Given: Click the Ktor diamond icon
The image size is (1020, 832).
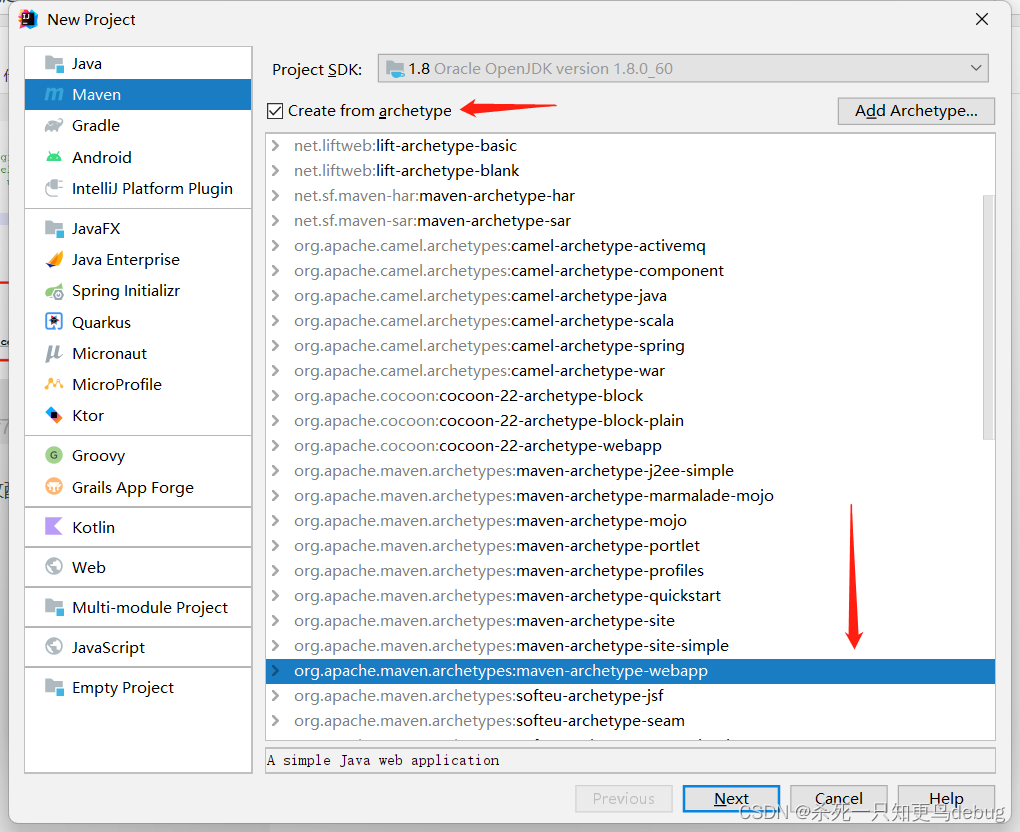Looking at the screenshot, I should click(54, 415).
